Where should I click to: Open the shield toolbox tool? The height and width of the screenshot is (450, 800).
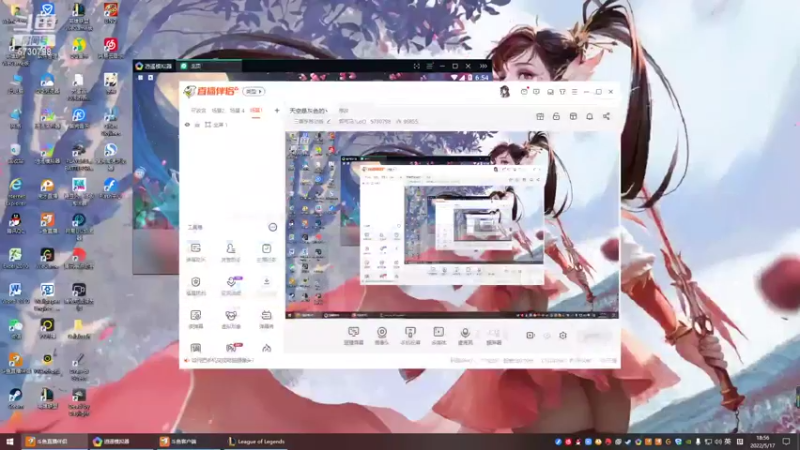click(195, 286)
